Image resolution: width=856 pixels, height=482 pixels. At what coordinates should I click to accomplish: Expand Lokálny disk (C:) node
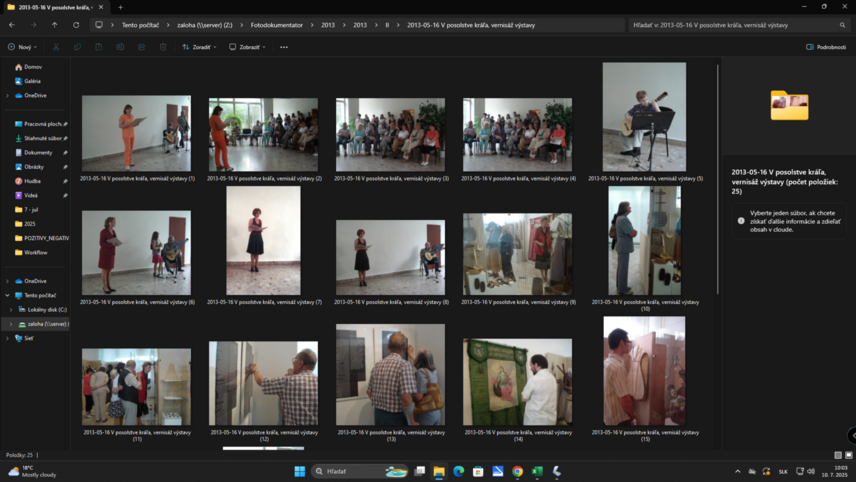pyautogui.click(x=11, y=310)
